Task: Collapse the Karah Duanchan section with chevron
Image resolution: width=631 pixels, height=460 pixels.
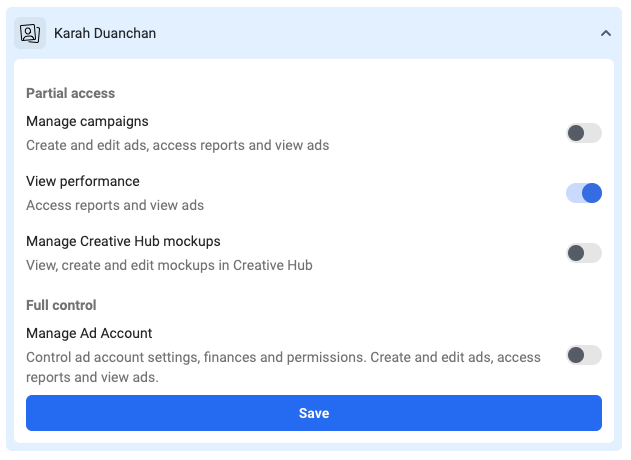Action: click(606, 33)
